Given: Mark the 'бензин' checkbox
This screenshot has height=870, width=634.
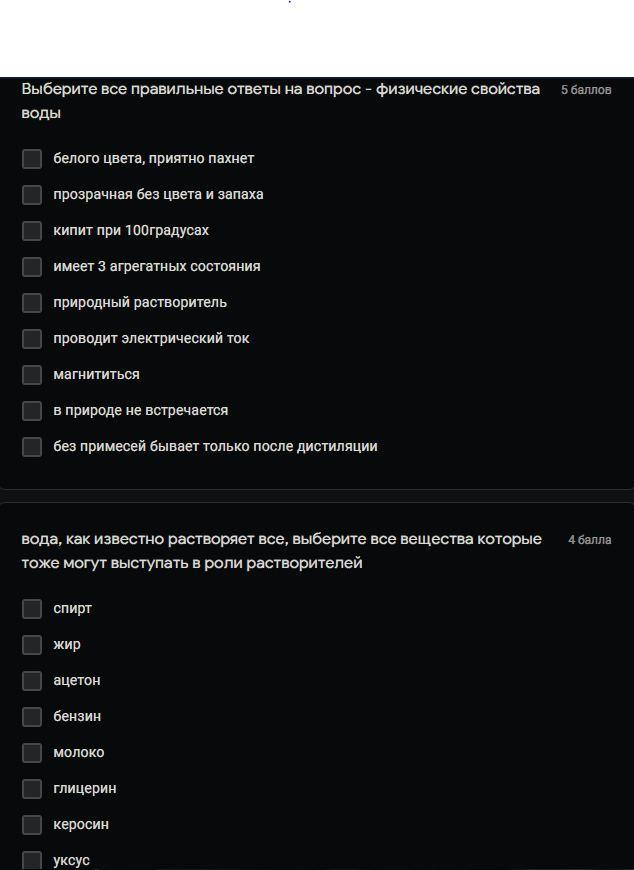Looking at the screenshot, I should [32, 717].
